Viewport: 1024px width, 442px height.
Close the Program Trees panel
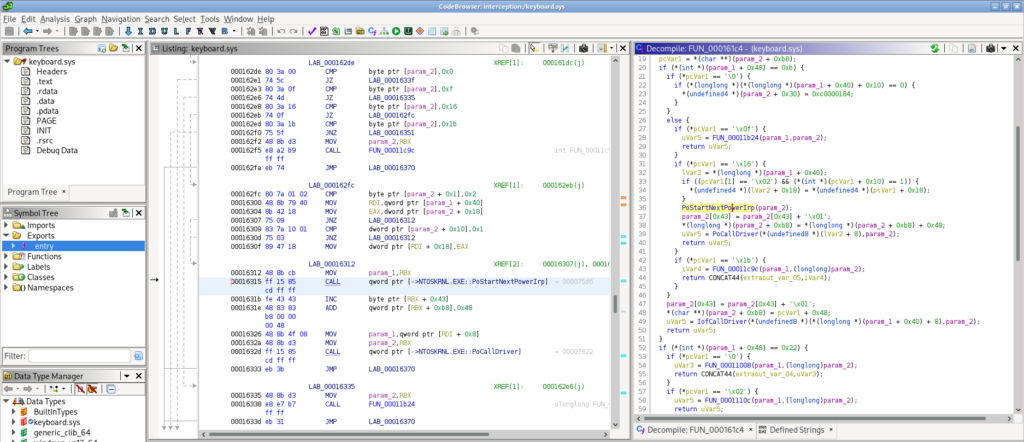(139, 48)
